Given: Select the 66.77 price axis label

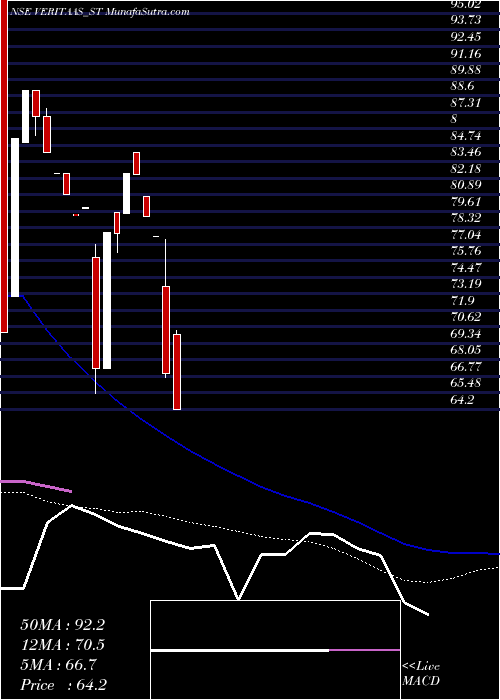Looking at the screenshot, I should tap(466, 366).
